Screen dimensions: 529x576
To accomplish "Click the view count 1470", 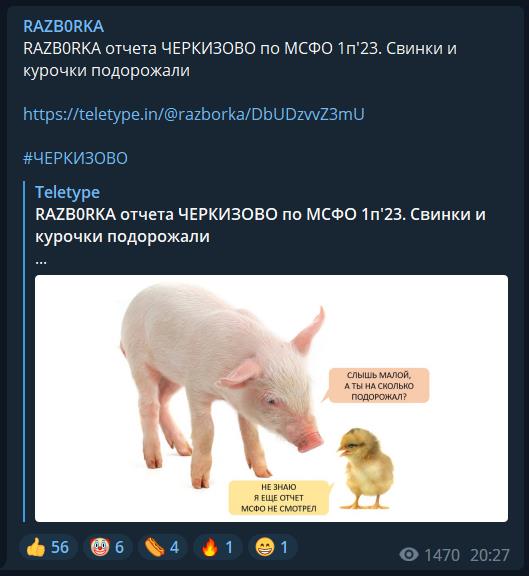I will pyautogui.click(x=442, y=555).
